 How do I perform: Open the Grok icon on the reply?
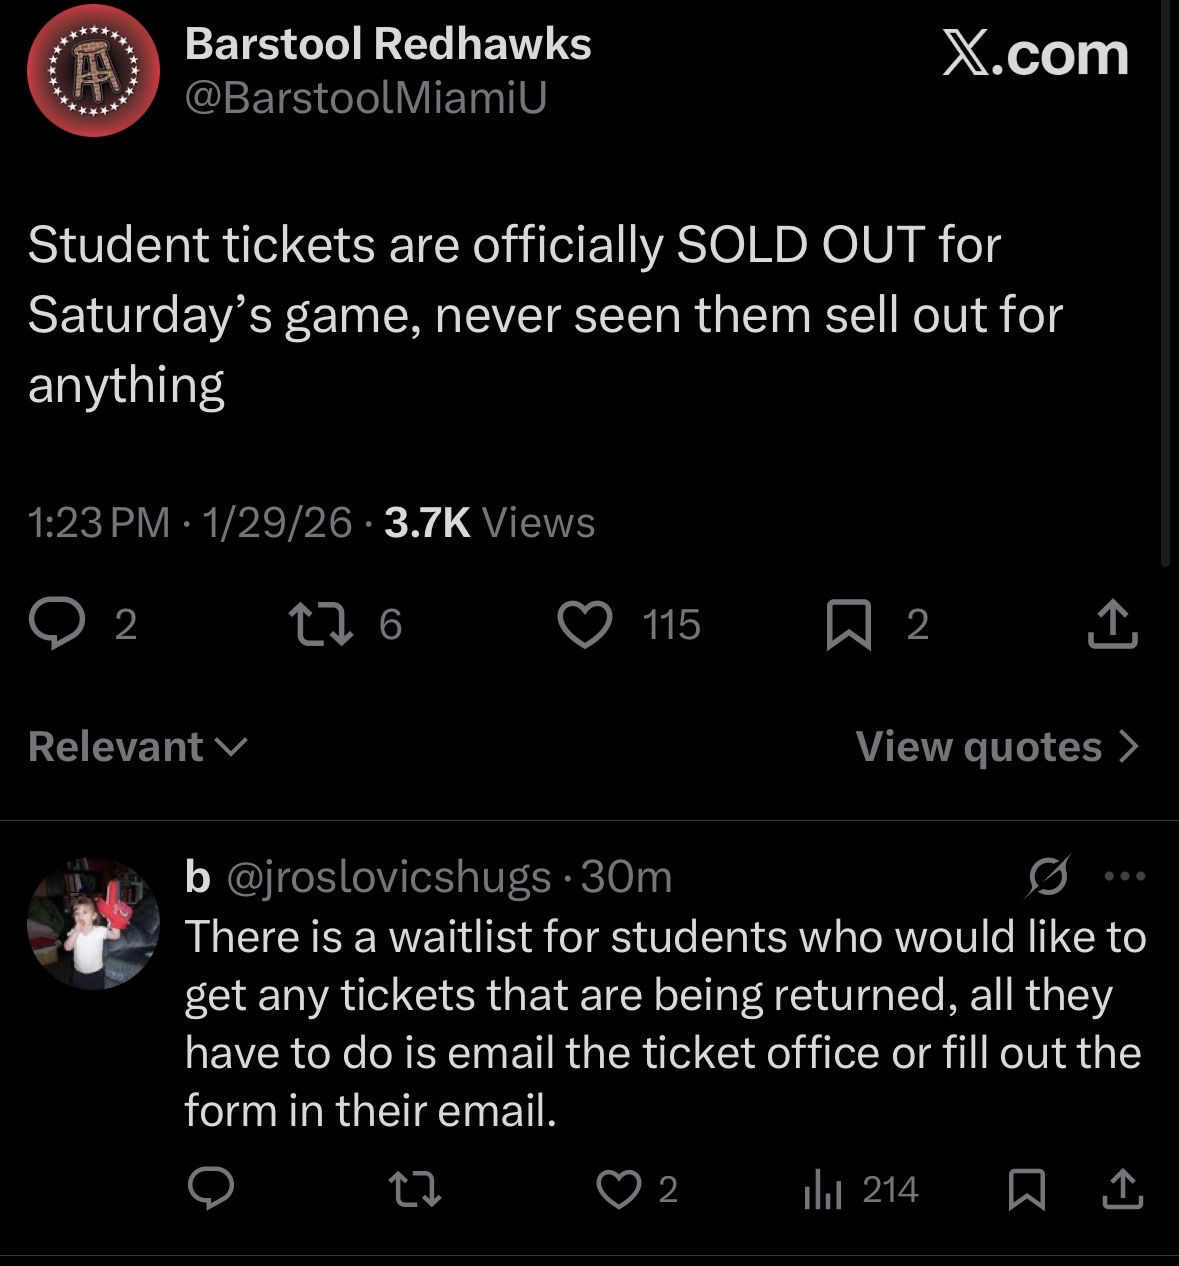[x=1049, y=877]
